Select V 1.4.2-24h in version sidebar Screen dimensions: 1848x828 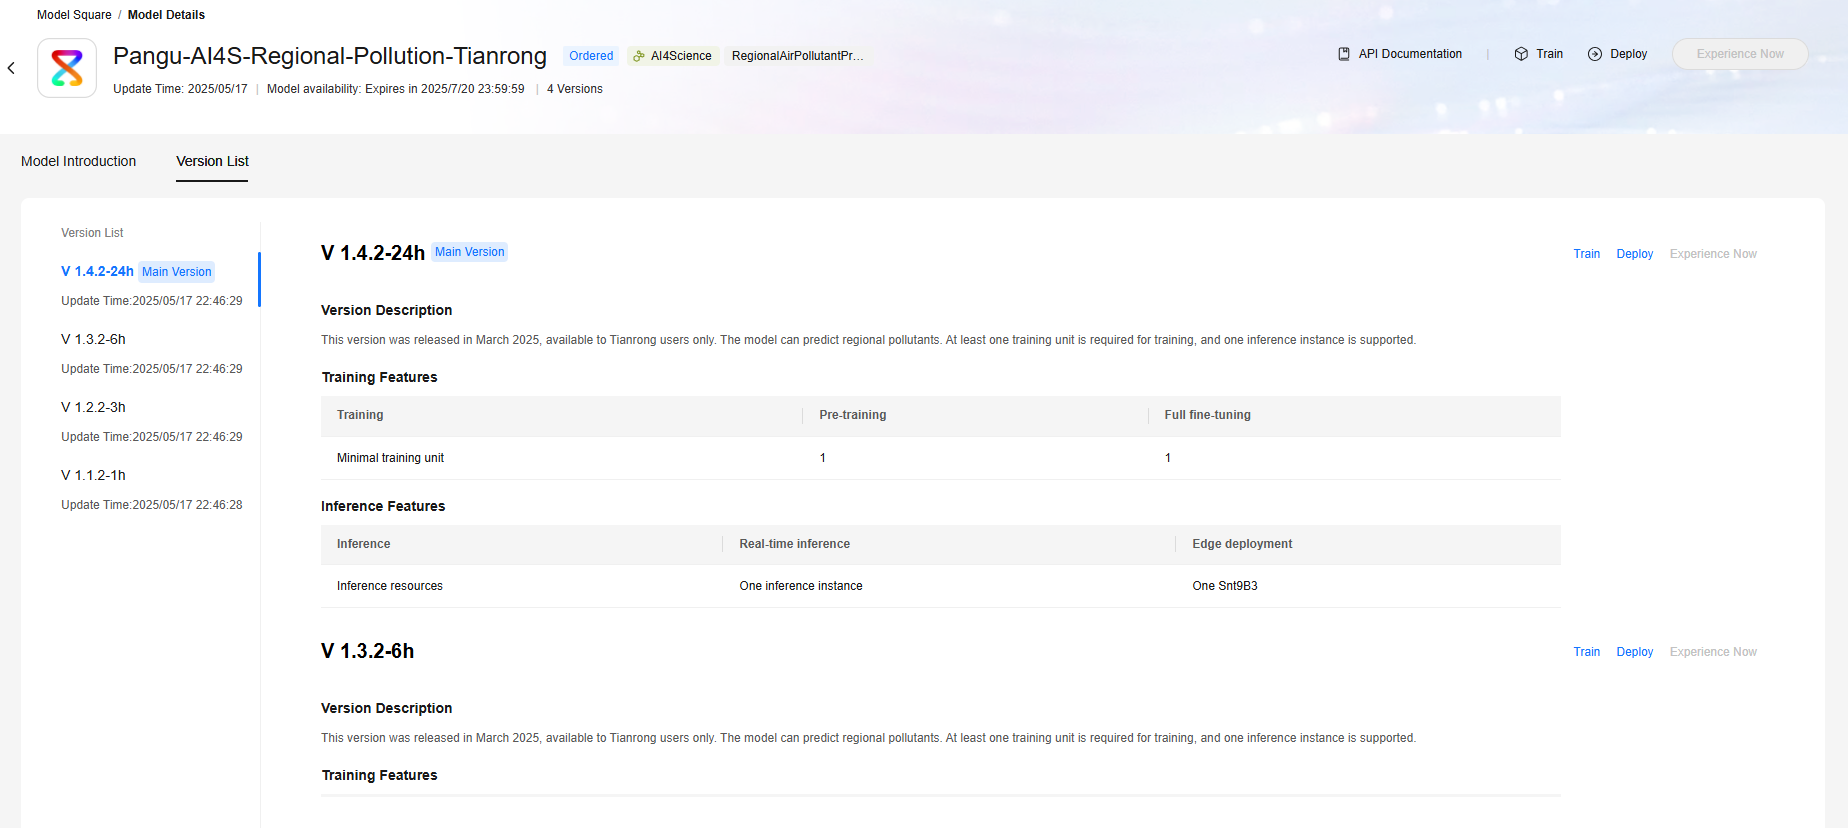coord(97,271)
